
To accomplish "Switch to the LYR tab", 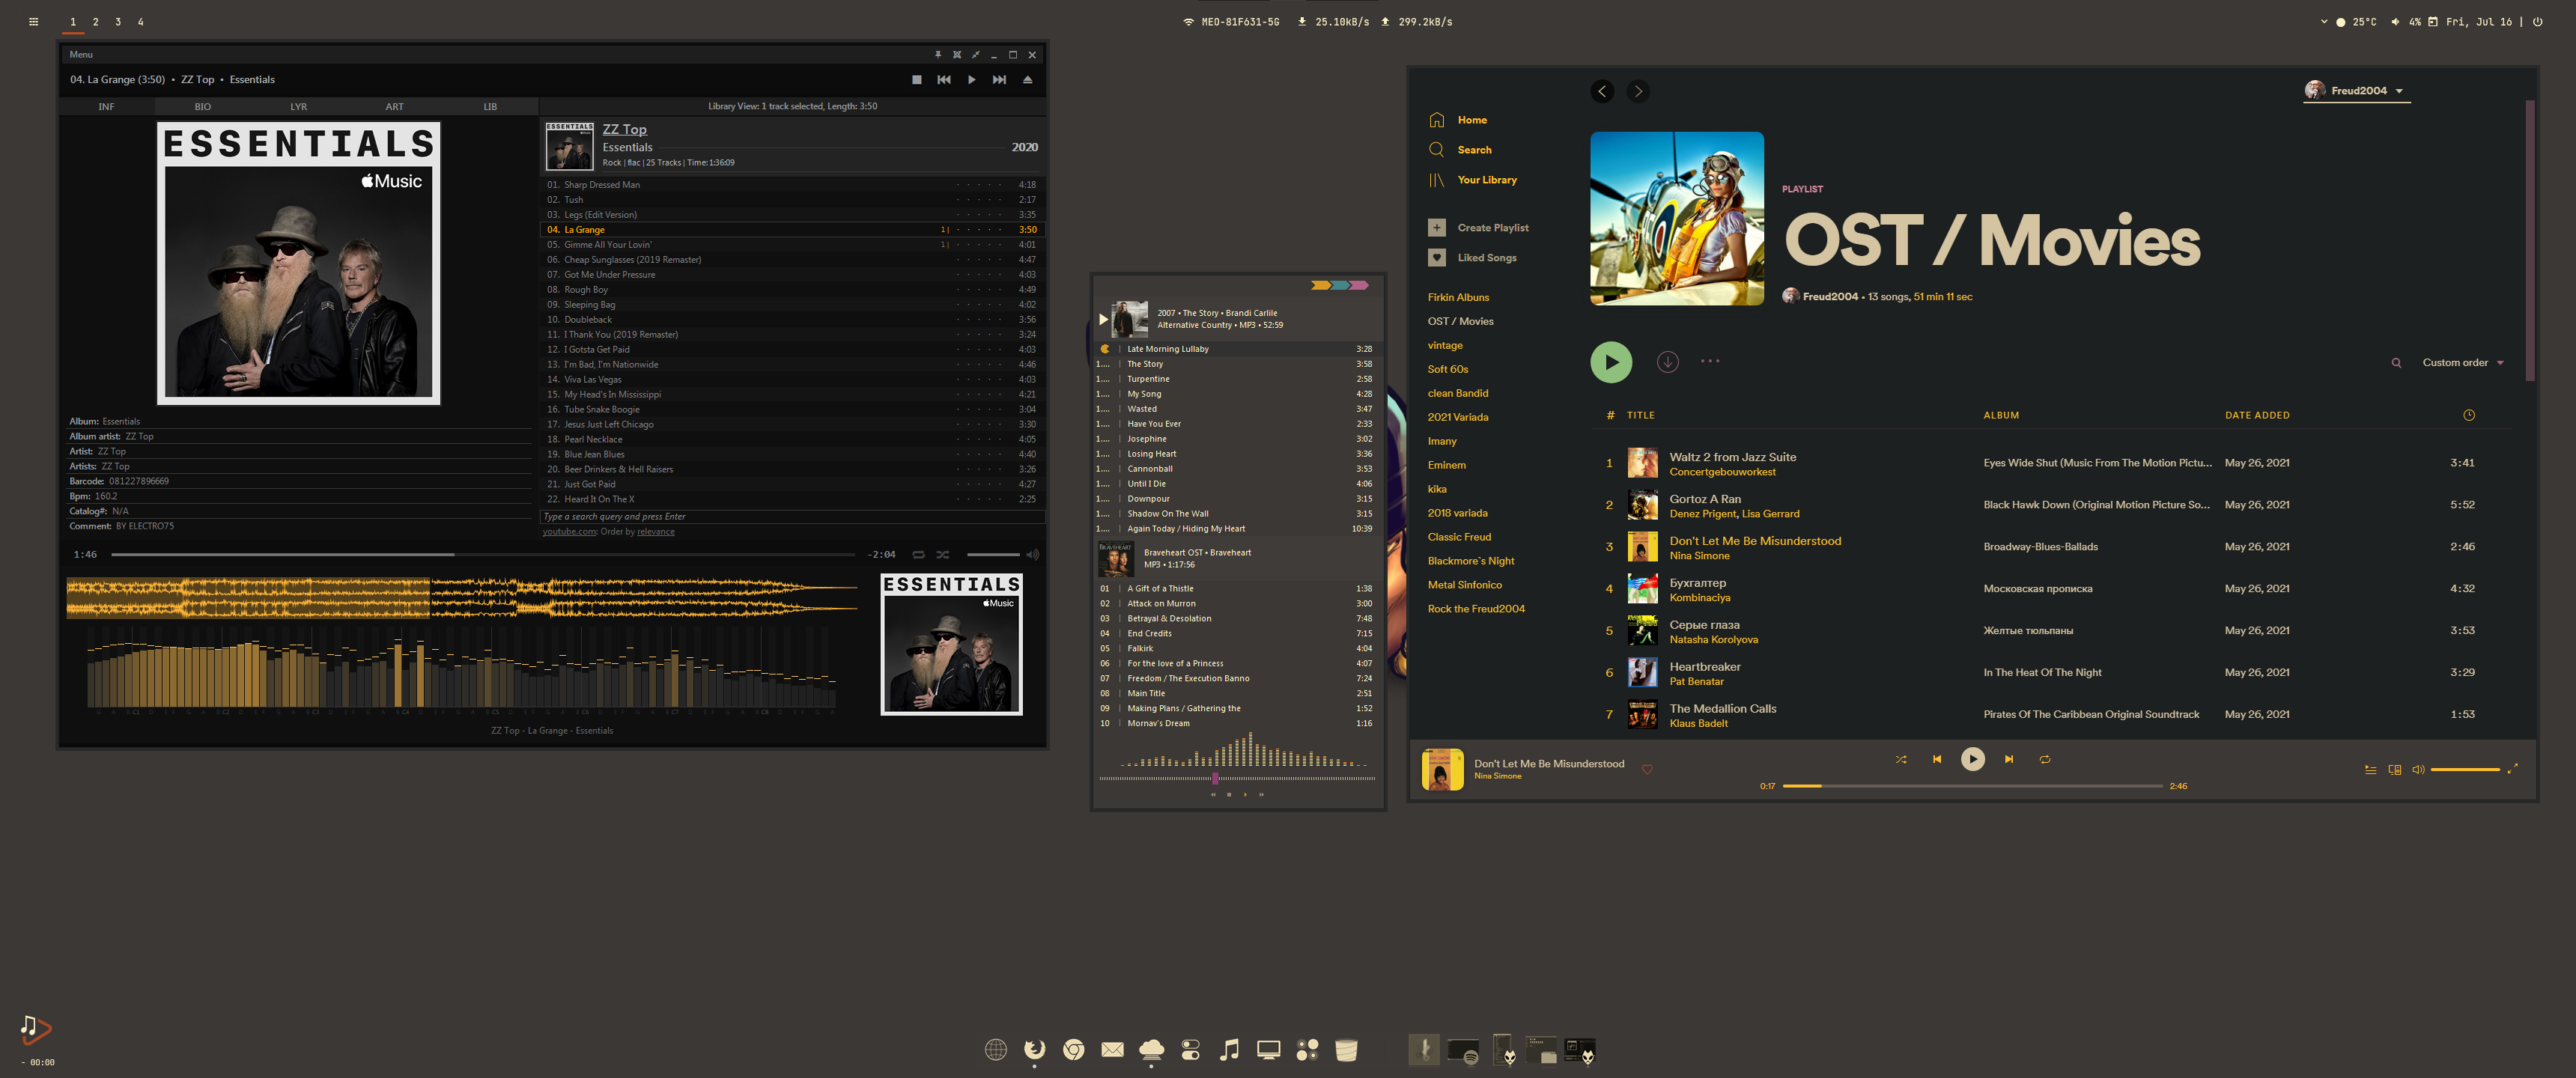I will tap(298, 107).
